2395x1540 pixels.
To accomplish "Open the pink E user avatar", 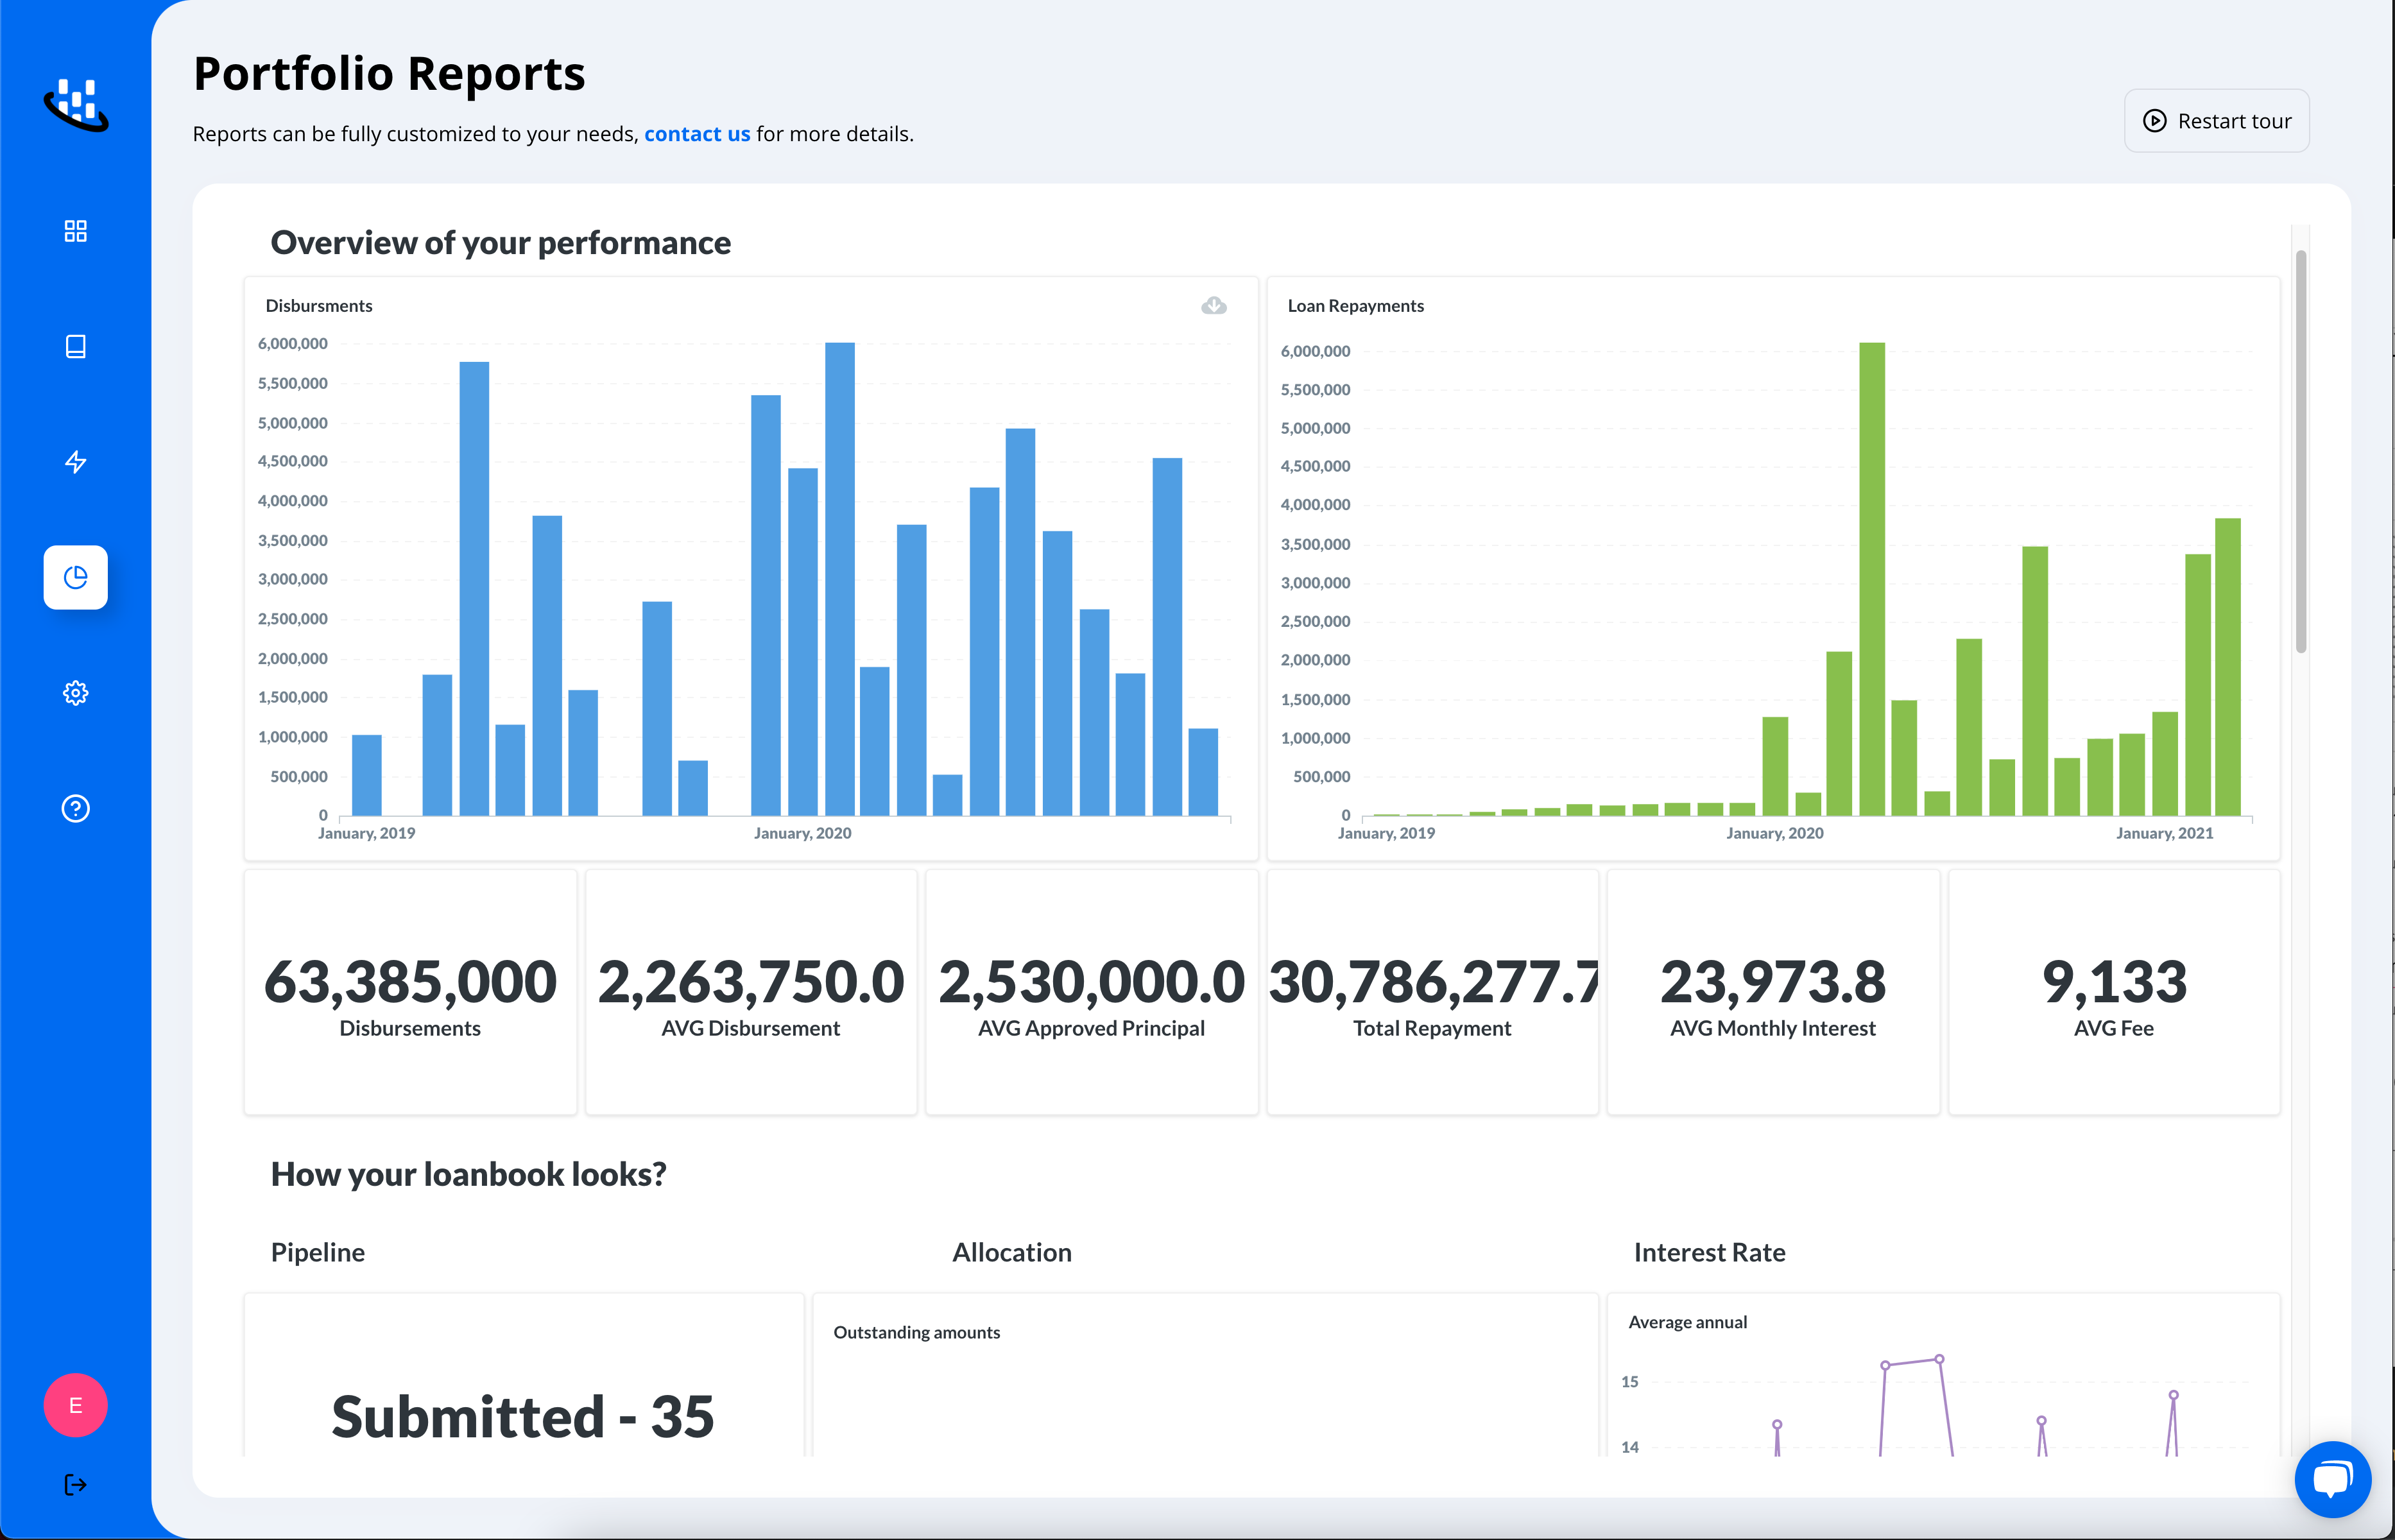I will [x=75, y=1405].
